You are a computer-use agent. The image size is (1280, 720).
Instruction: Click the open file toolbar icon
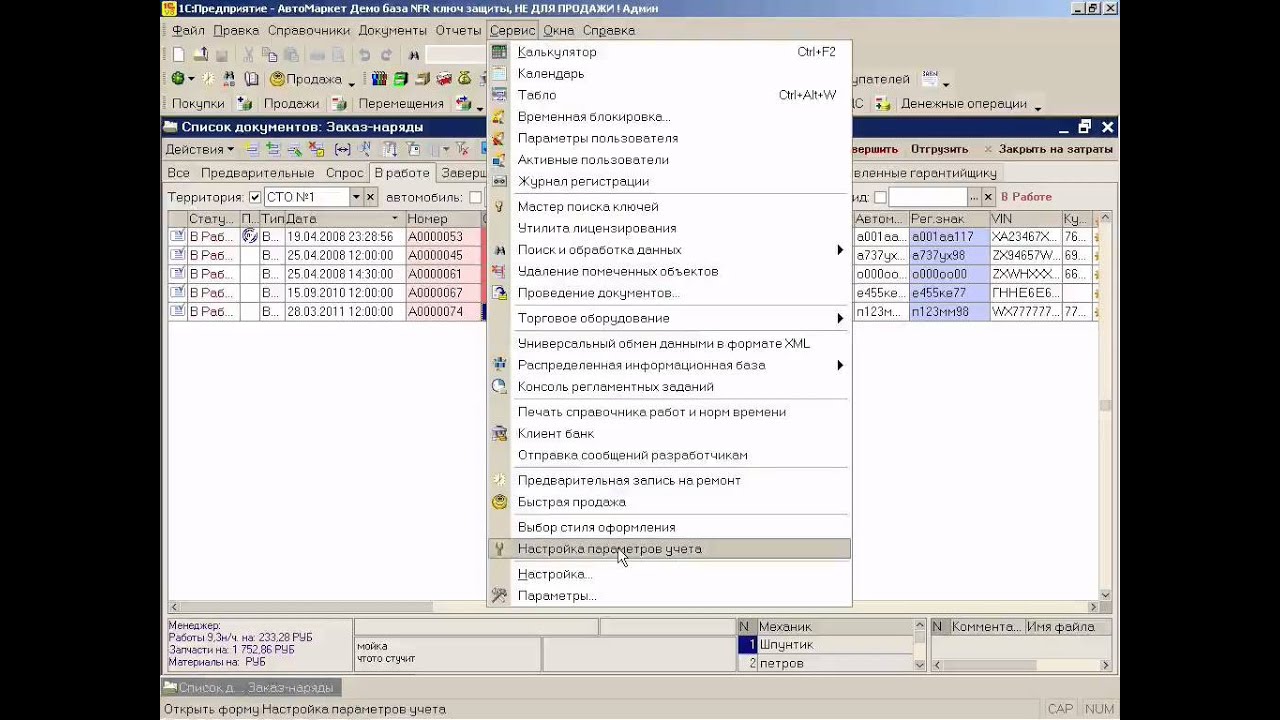(200, 55)
